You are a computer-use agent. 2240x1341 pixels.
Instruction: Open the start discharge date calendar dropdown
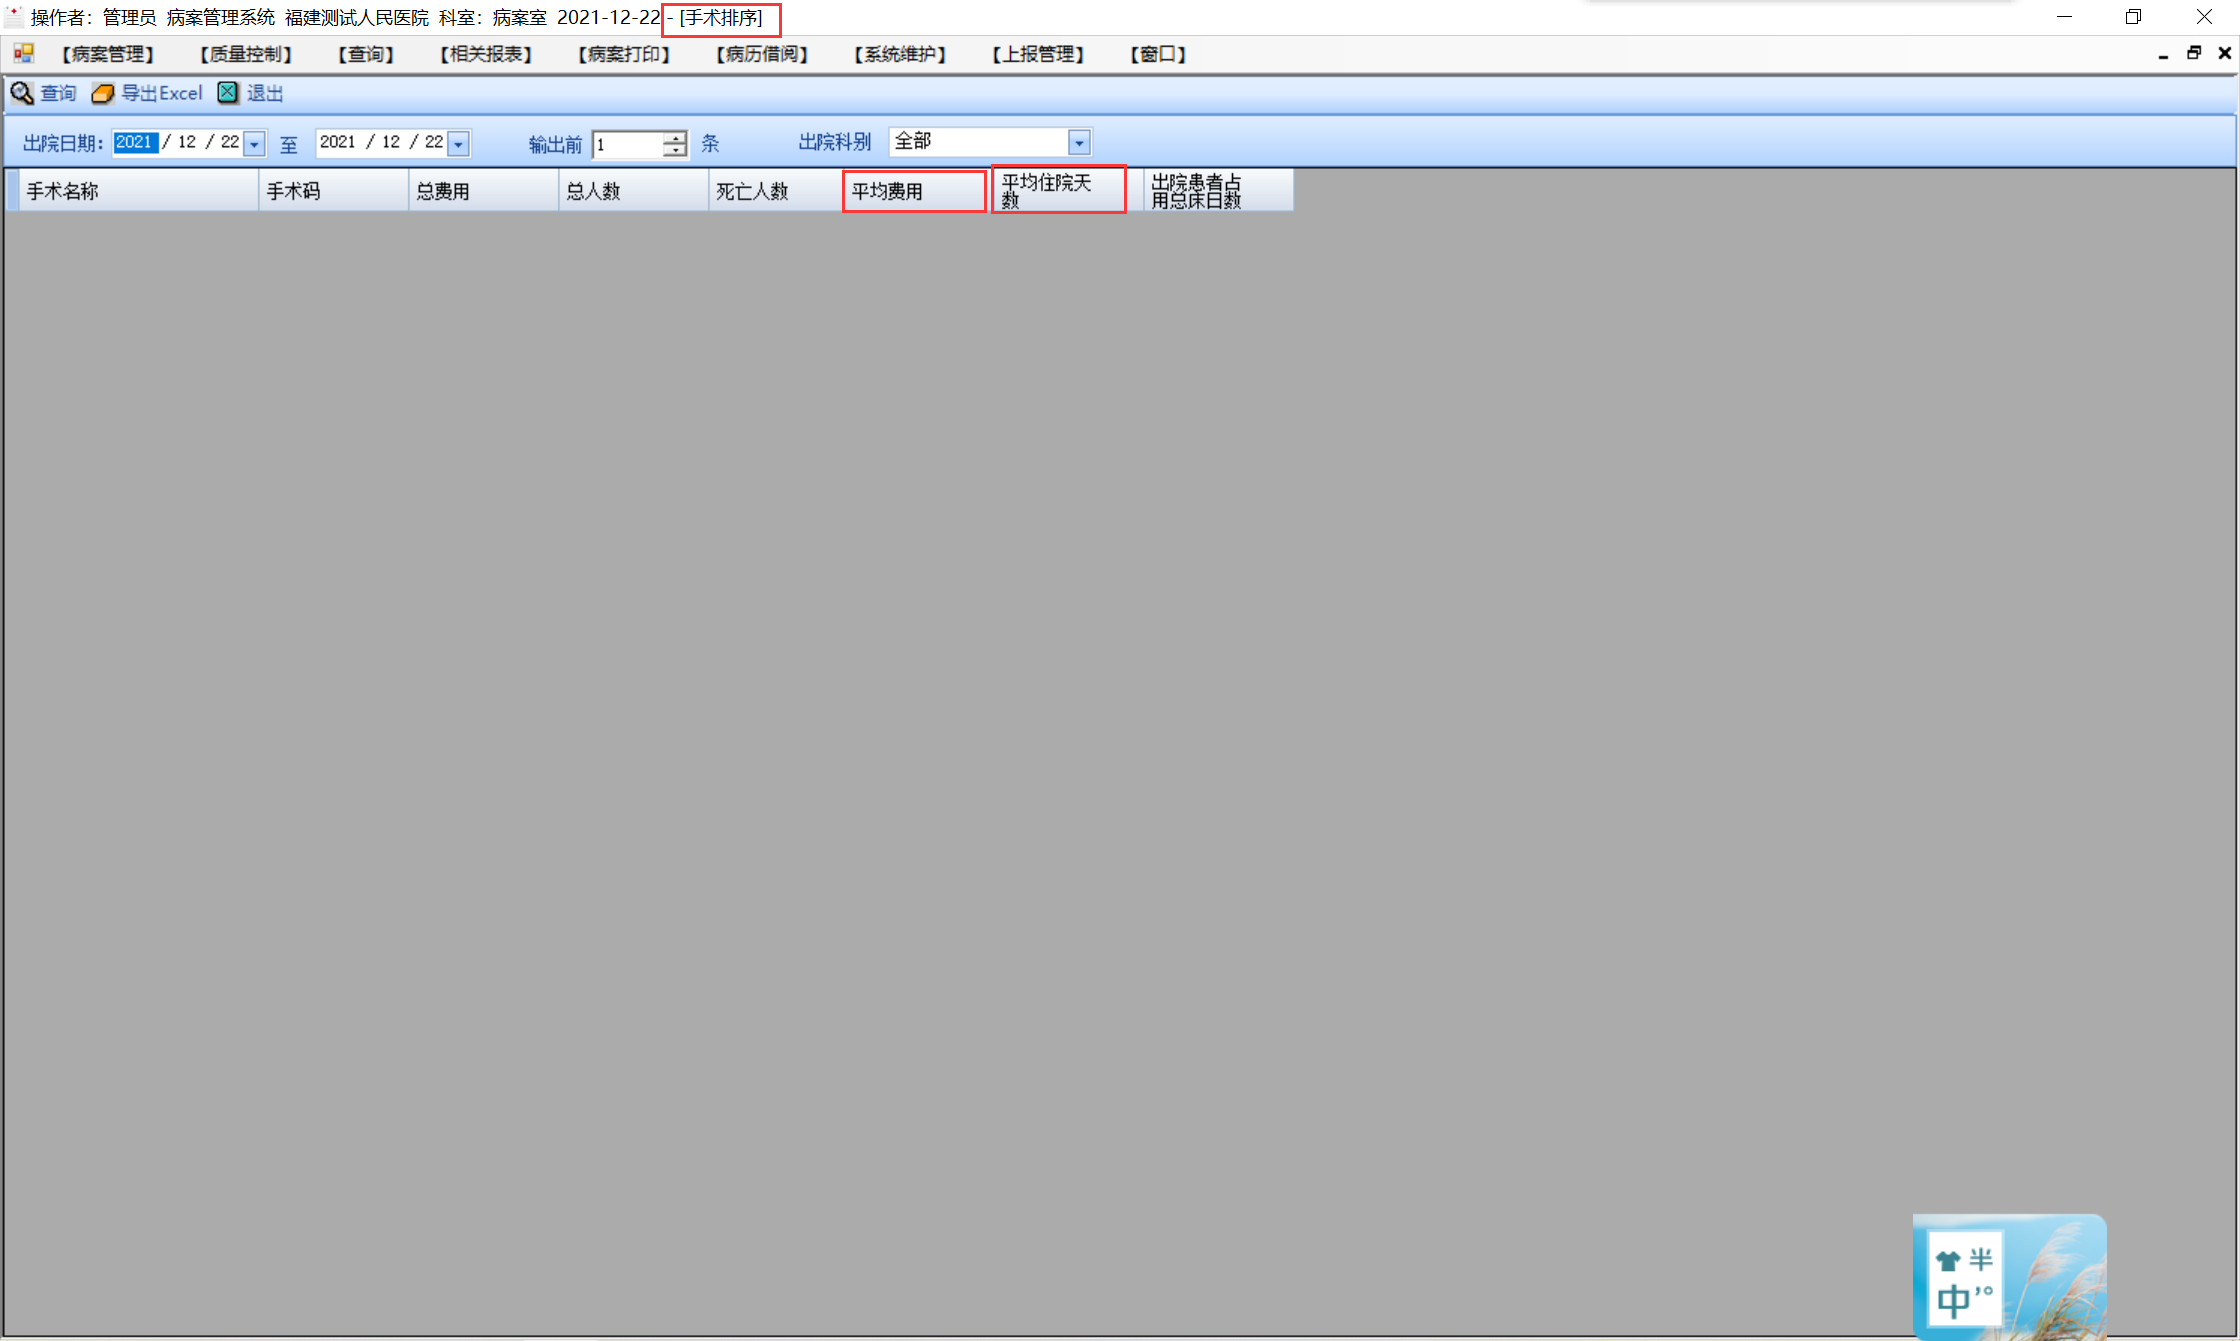pyautogui.click(x=255, y=144)
